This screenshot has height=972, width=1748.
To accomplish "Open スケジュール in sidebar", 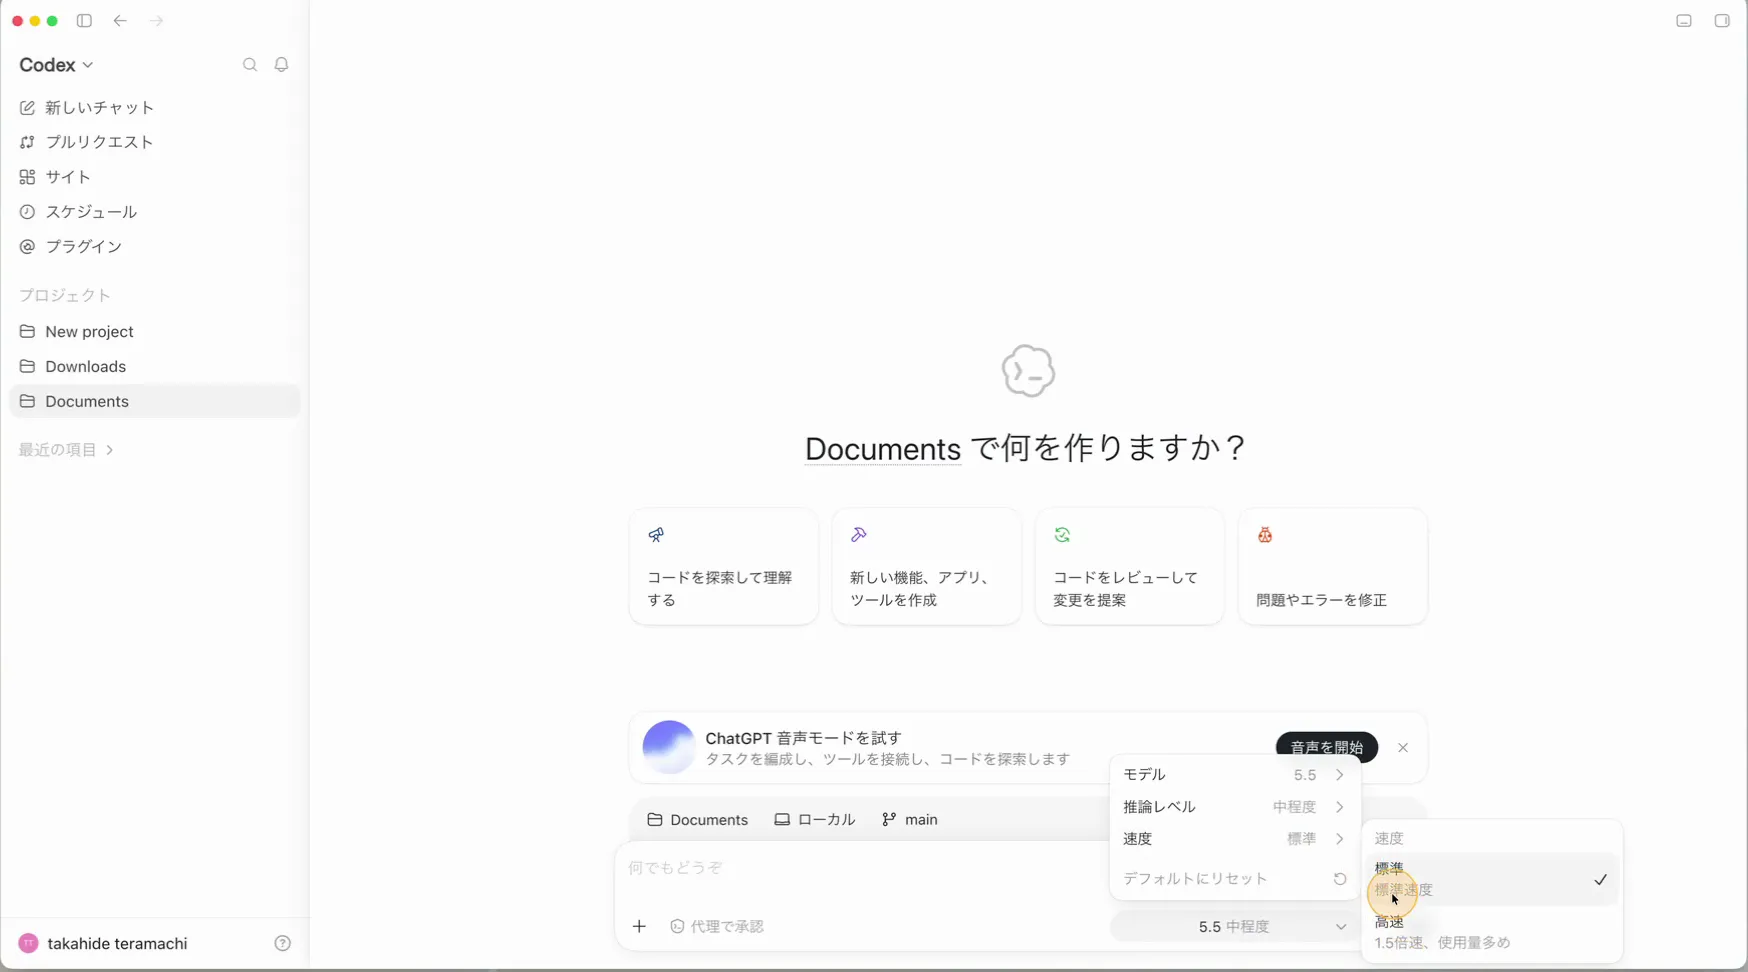I will [154, 212].
